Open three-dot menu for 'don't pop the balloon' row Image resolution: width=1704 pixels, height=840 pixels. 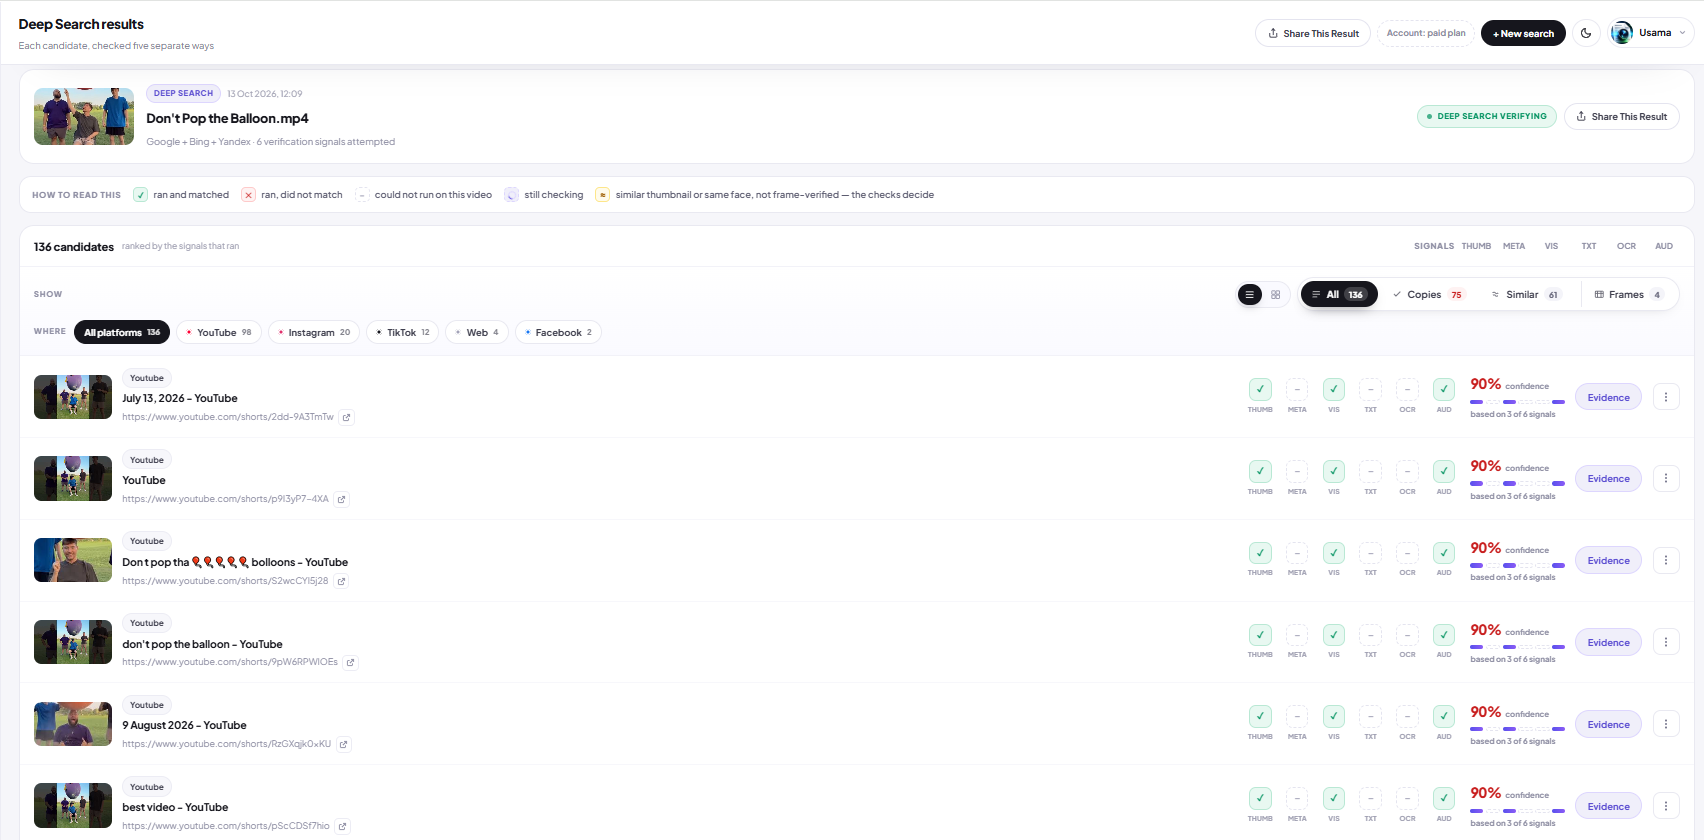(x=1666, y=642)
